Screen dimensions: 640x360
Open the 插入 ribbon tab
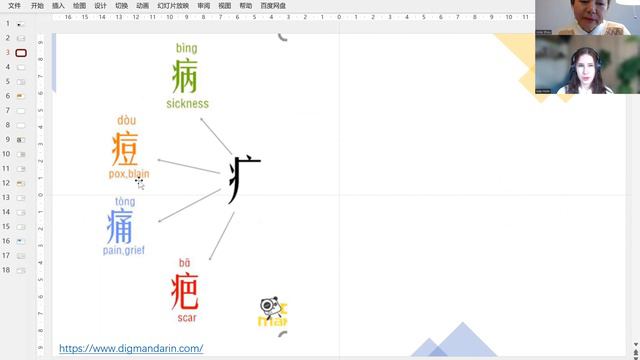pos(58,6)
